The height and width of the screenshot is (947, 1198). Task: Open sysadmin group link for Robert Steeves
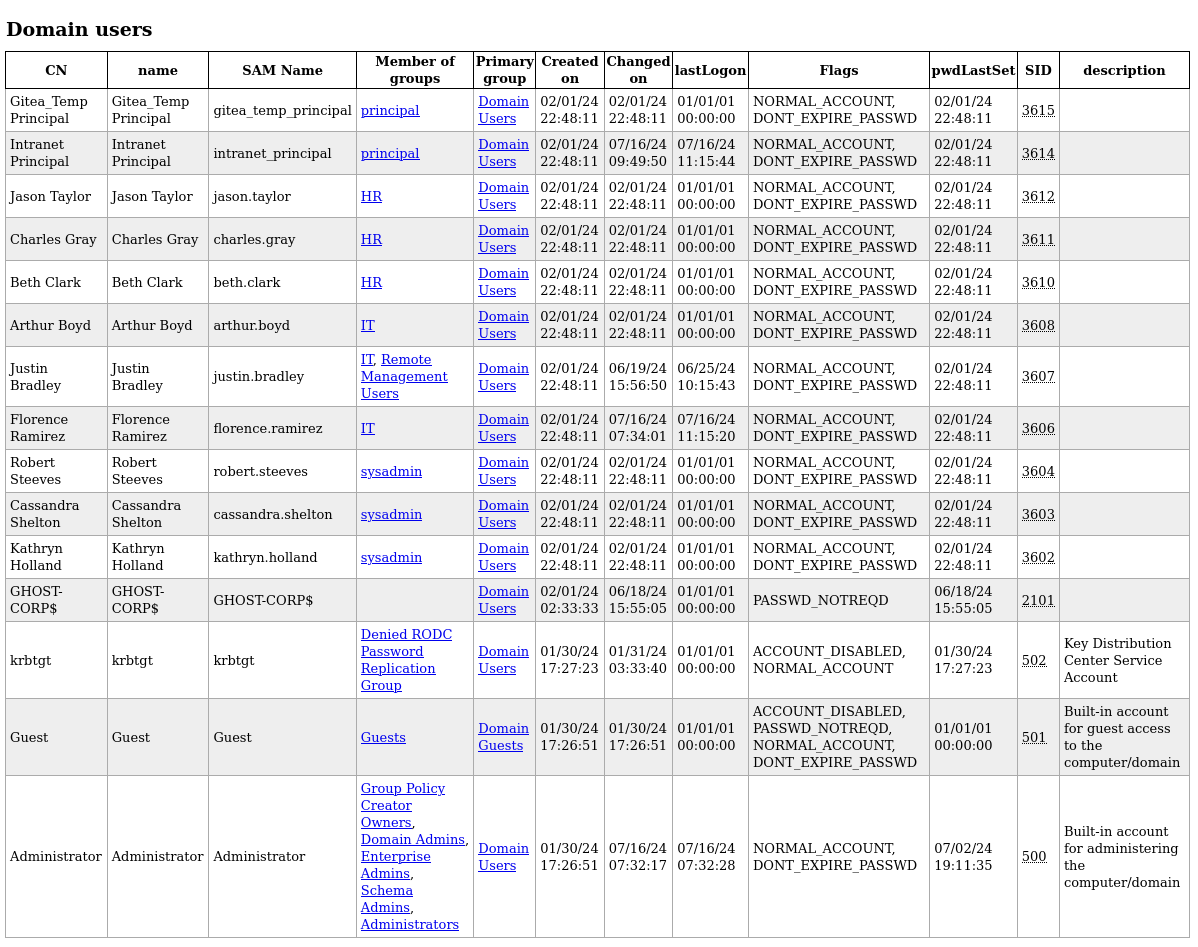click(391, 471)
